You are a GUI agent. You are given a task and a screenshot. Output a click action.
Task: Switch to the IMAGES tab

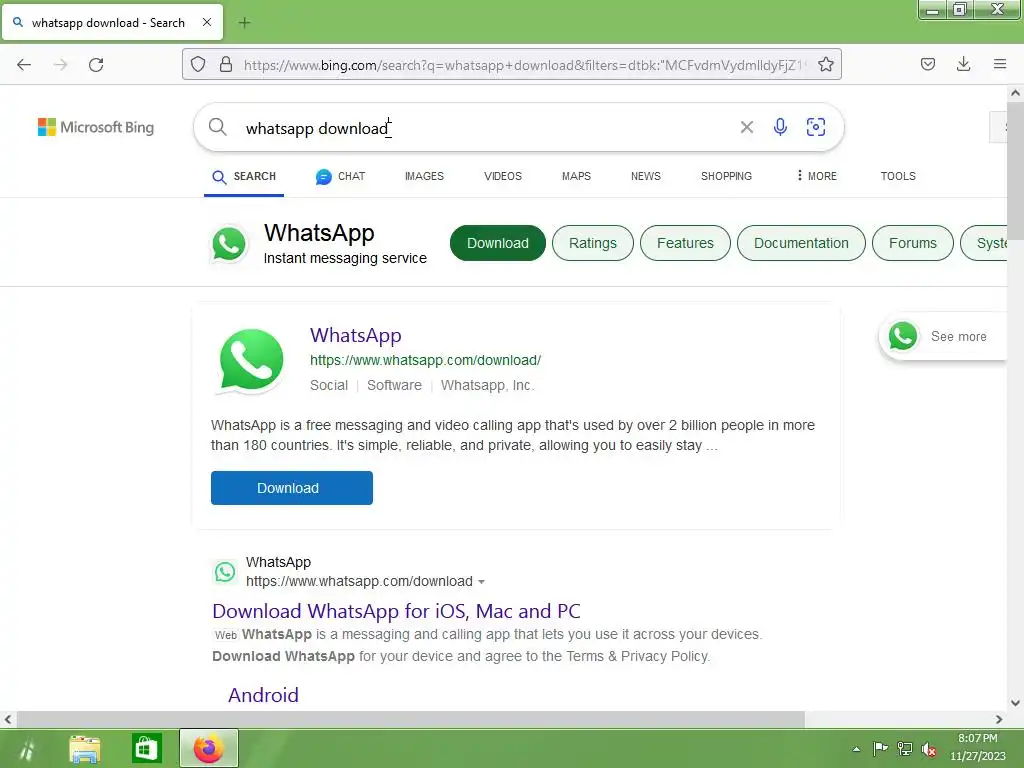pos(424,176)
